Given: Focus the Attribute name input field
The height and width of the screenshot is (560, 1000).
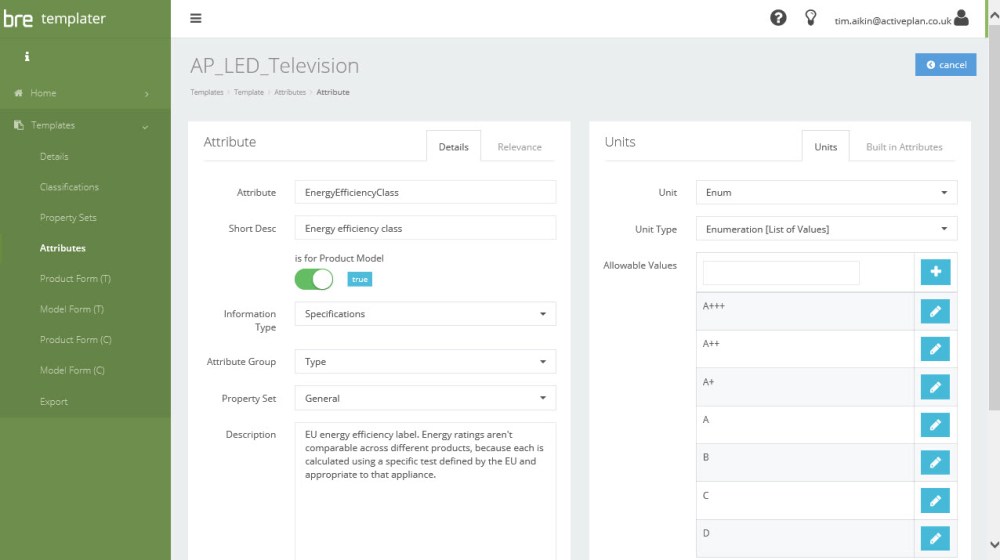Looking at the screenshot, I should pos(425,193).
